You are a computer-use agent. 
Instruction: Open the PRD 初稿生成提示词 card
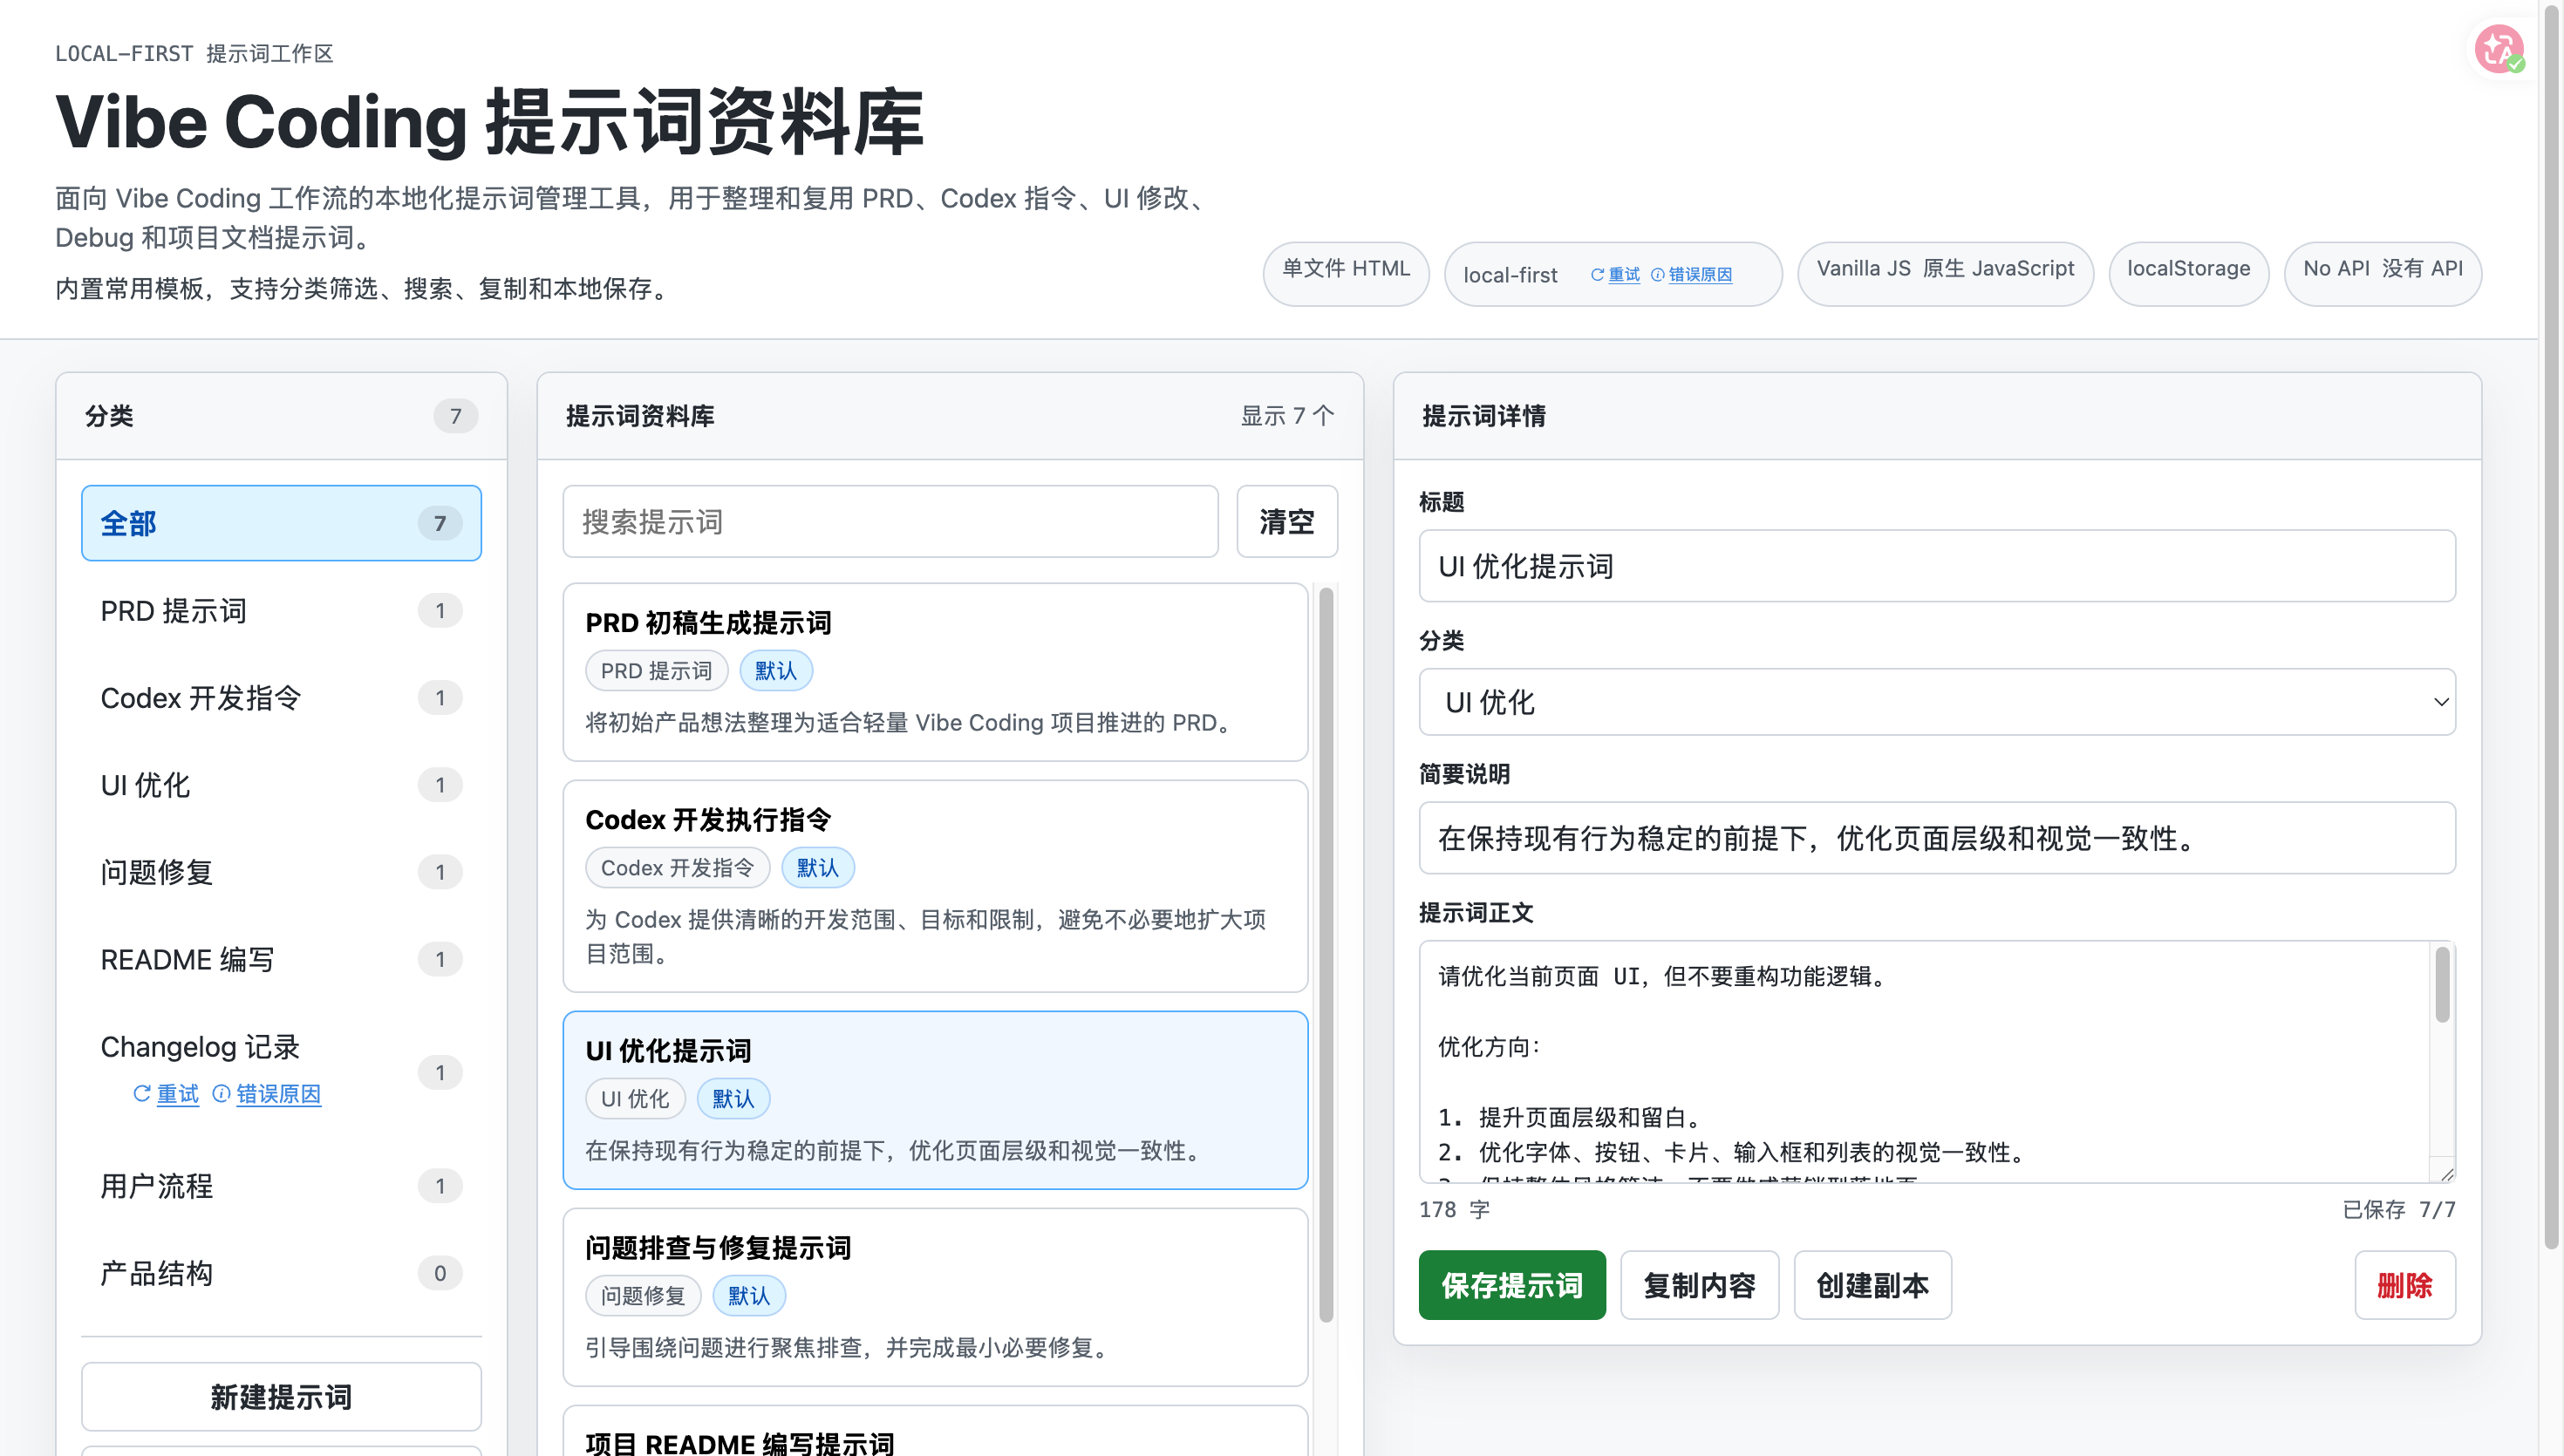[935, 672]
